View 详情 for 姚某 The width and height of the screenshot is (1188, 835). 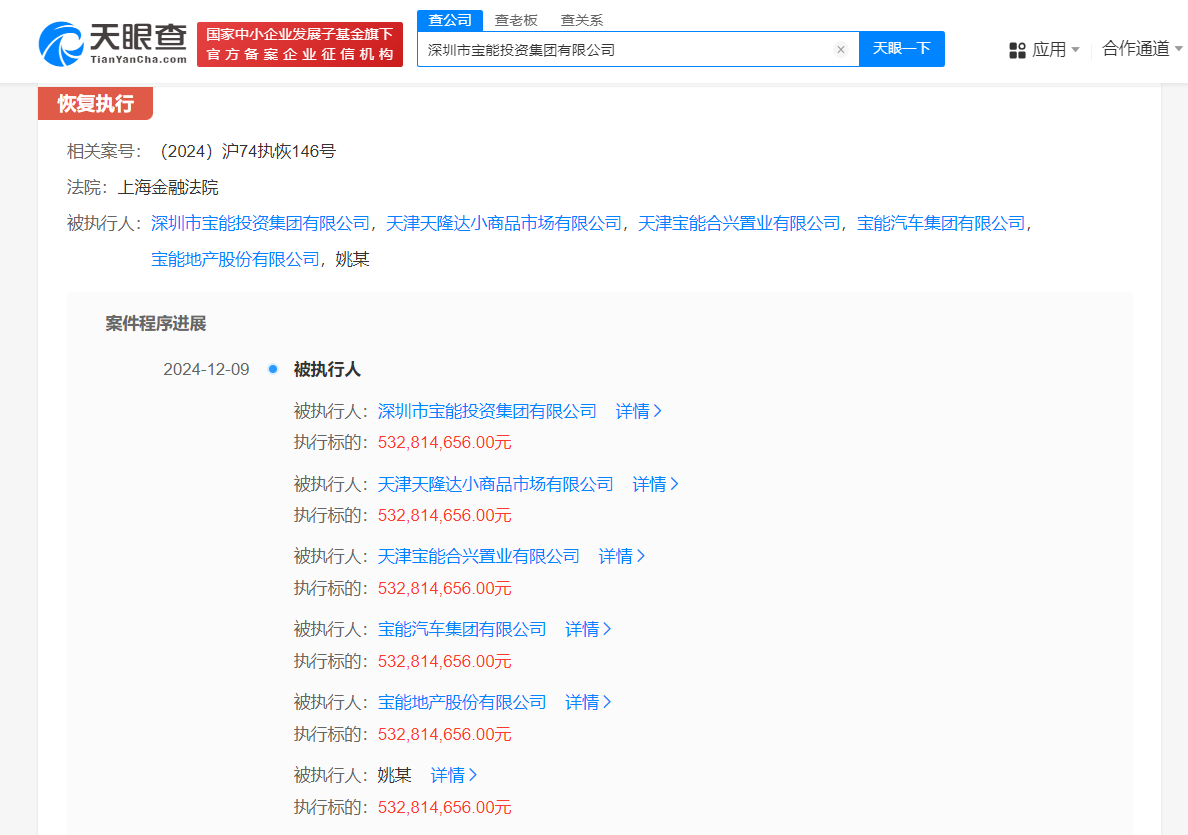point(453,775)
